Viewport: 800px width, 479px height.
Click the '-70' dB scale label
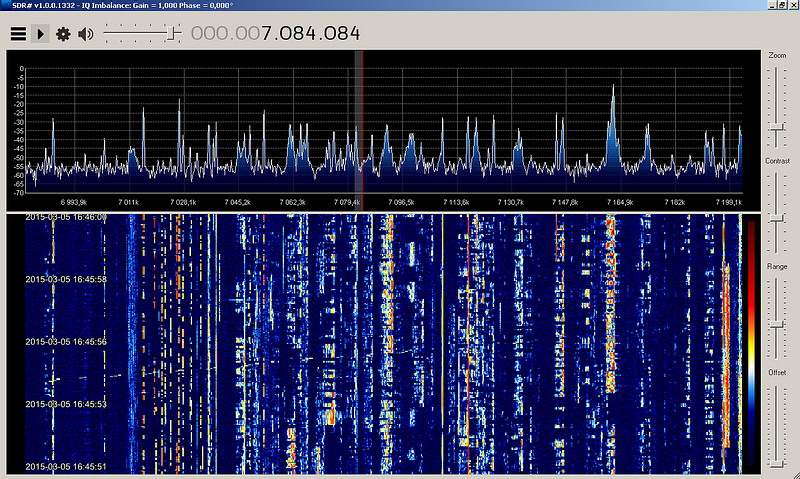19,193
